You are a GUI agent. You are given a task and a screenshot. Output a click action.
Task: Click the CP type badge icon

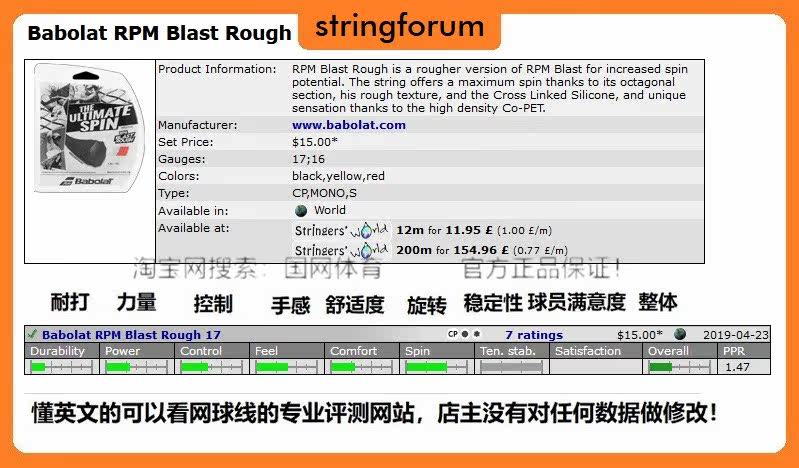(x=452, y=334)
